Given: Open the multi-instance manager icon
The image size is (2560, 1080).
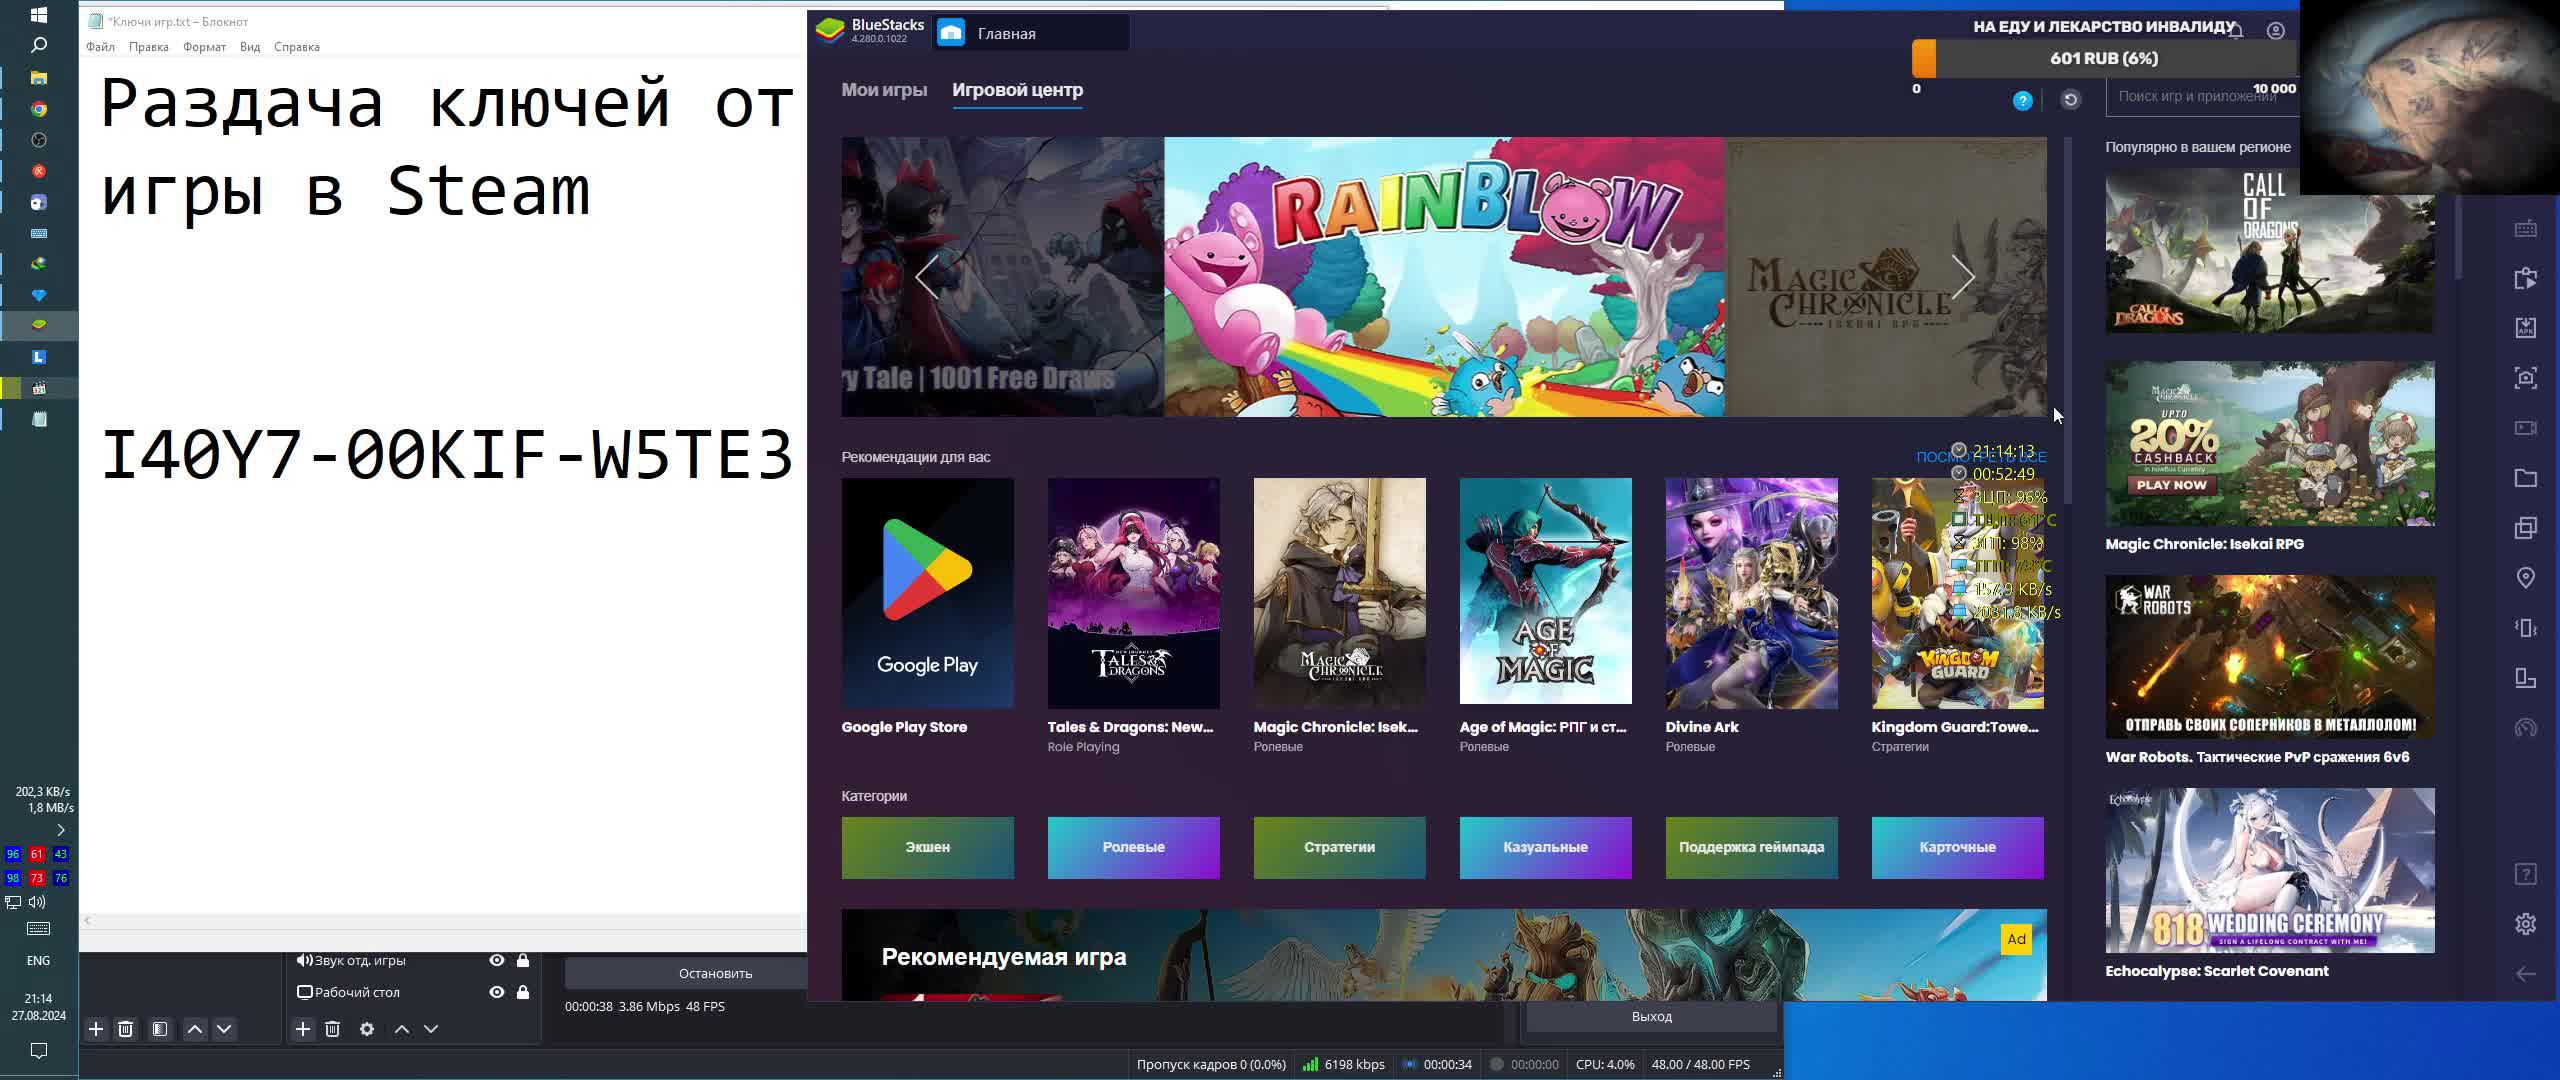Looking at the screenshot, I should pos(2525,528).
